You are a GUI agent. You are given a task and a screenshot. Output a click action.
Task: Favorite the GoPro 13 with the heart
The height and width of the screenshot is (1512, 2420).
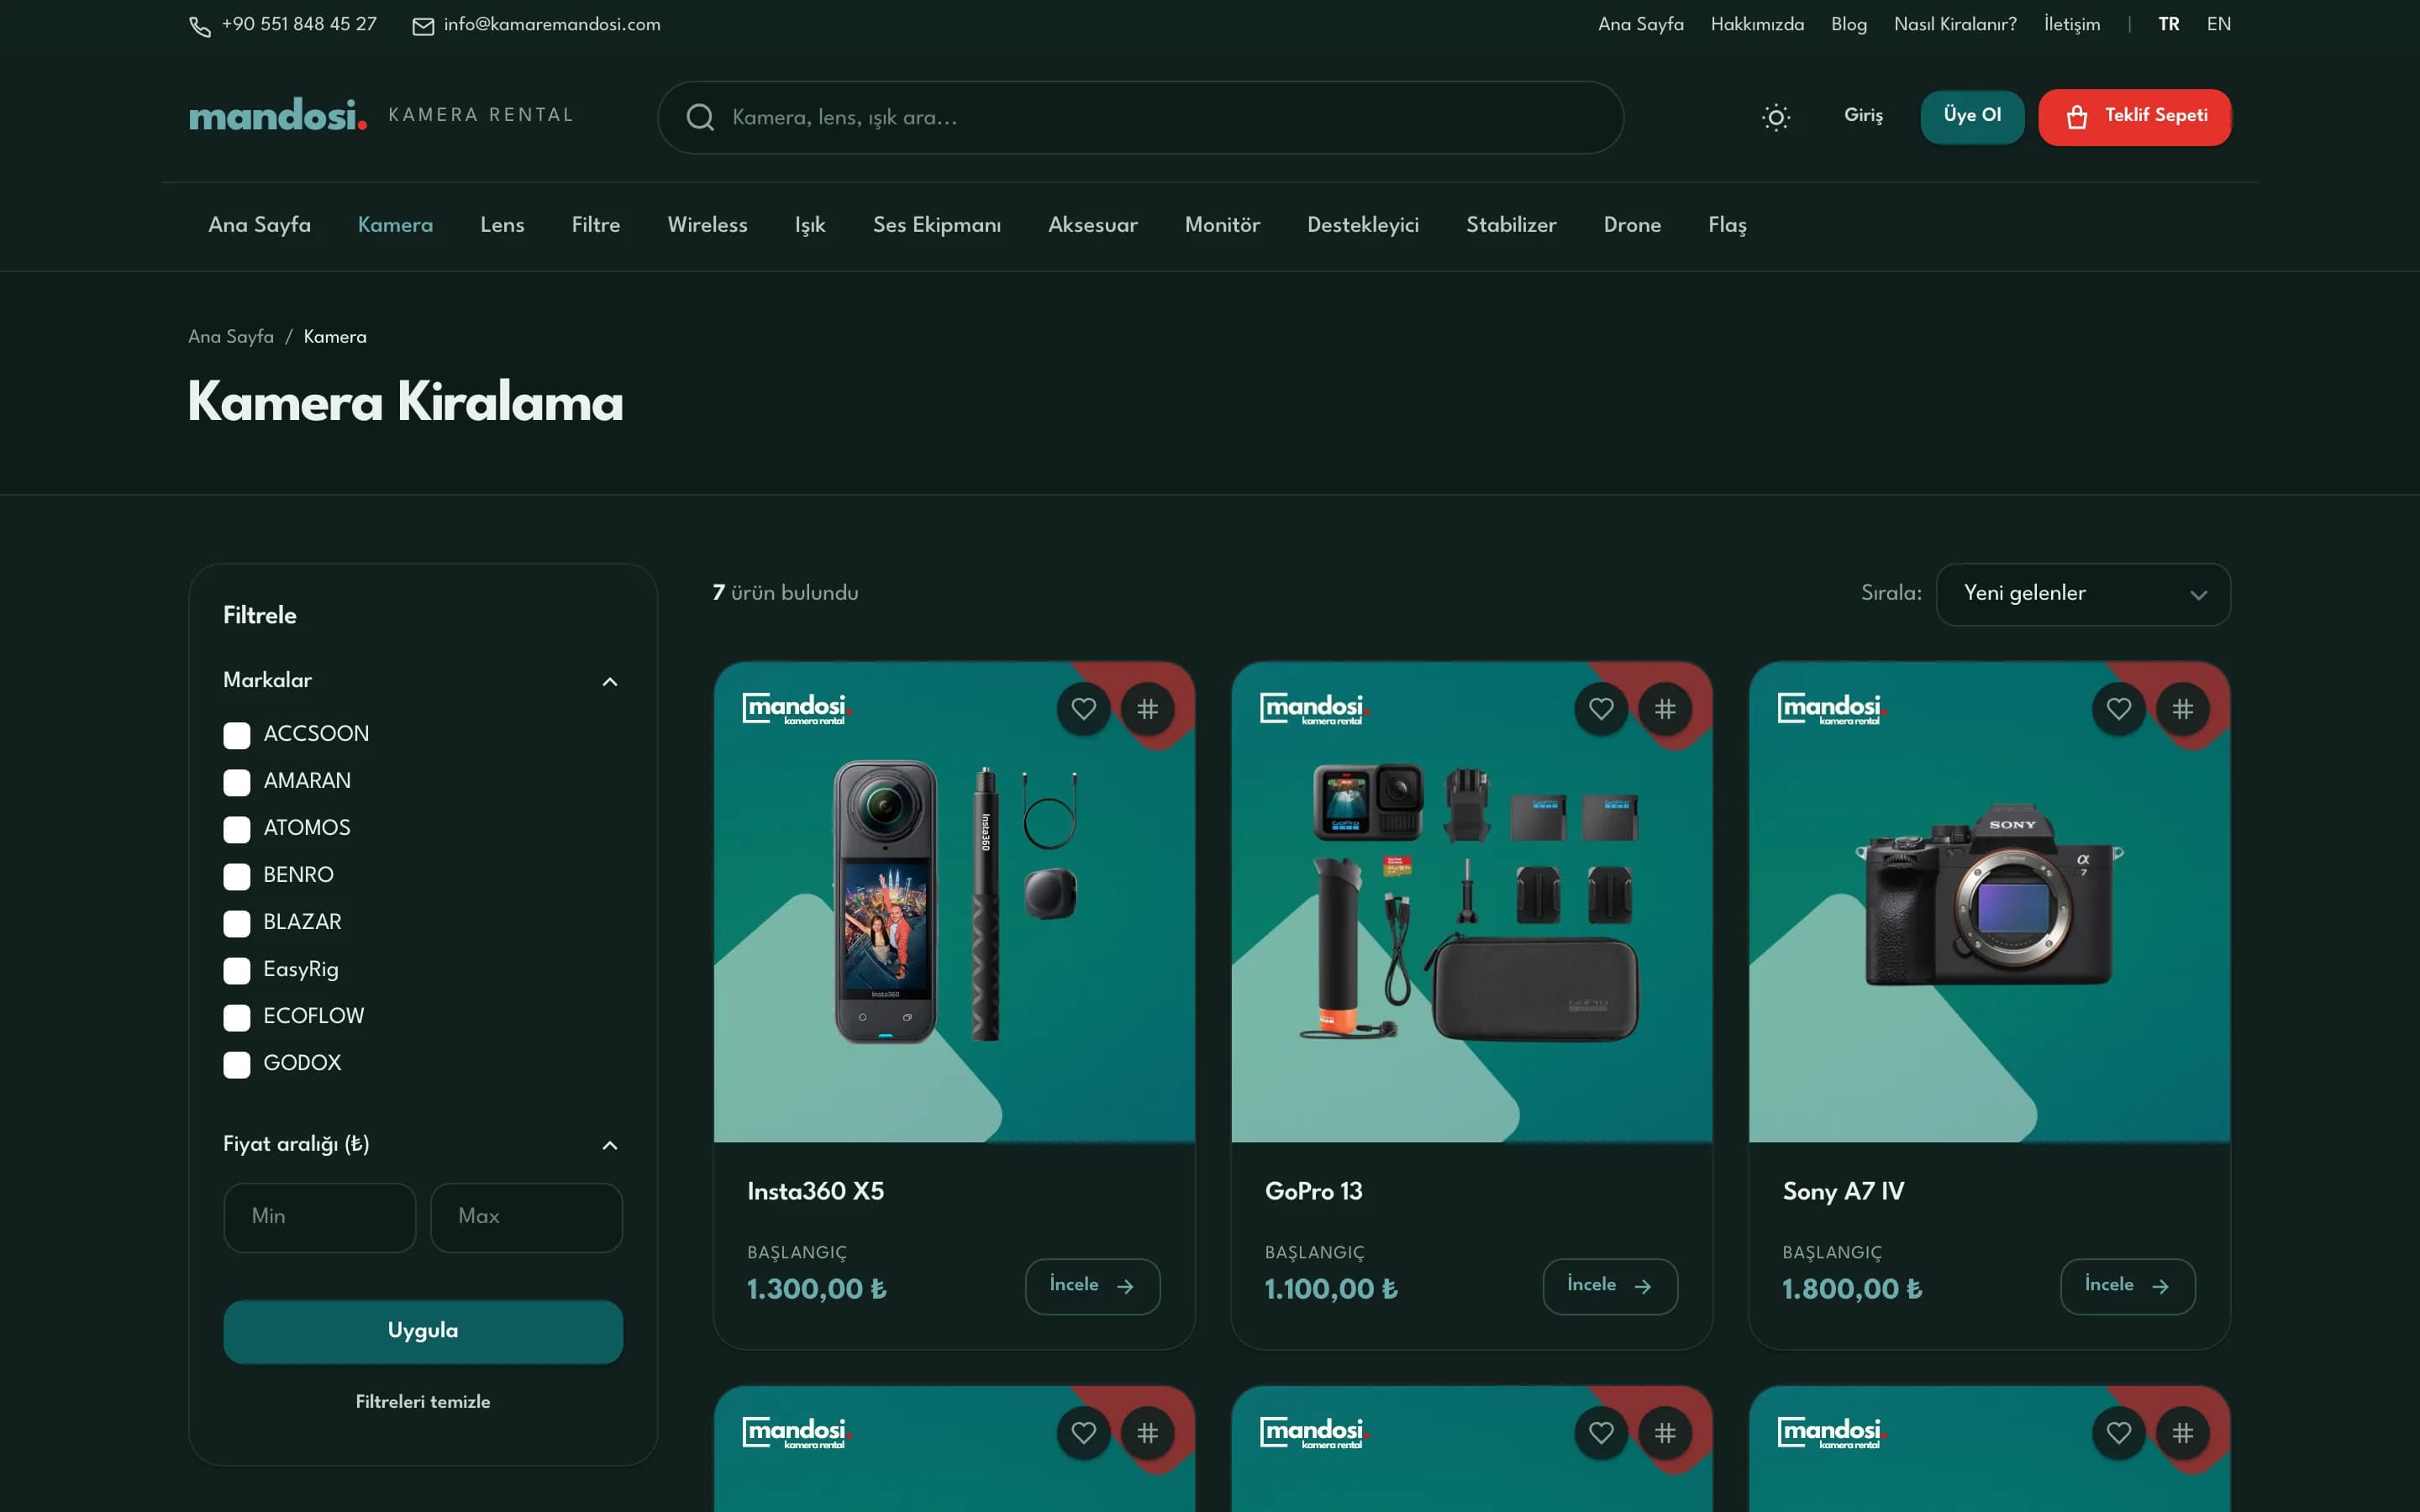pos(1601,709)
